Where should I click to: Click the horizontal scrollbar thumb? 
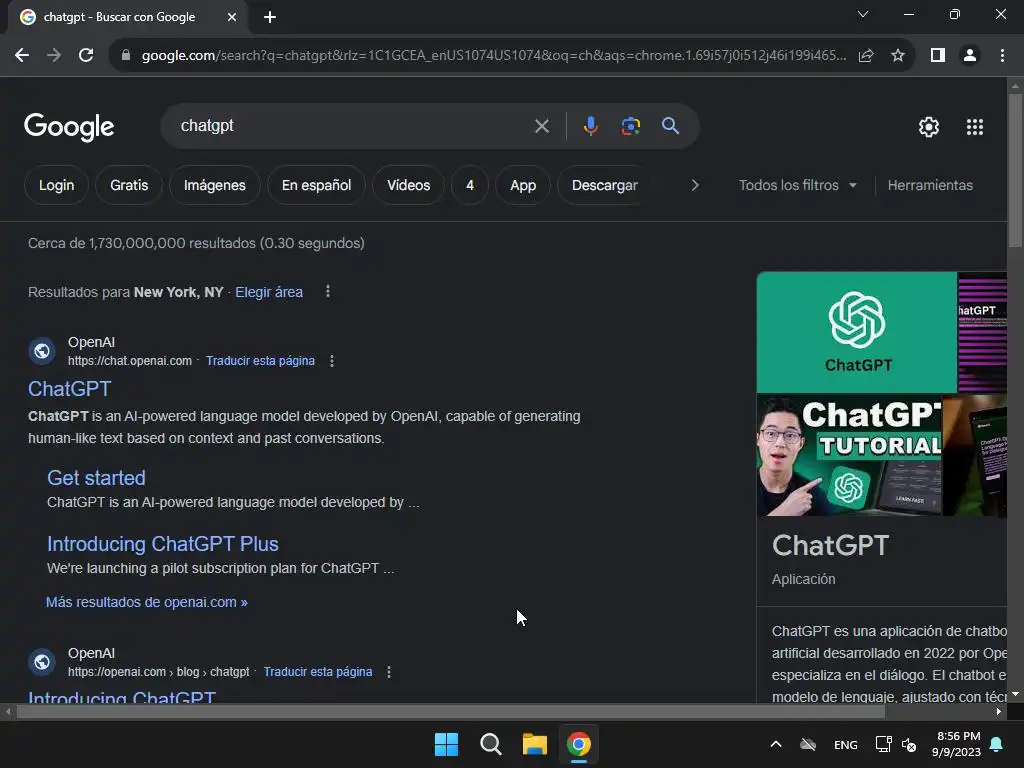451,712
